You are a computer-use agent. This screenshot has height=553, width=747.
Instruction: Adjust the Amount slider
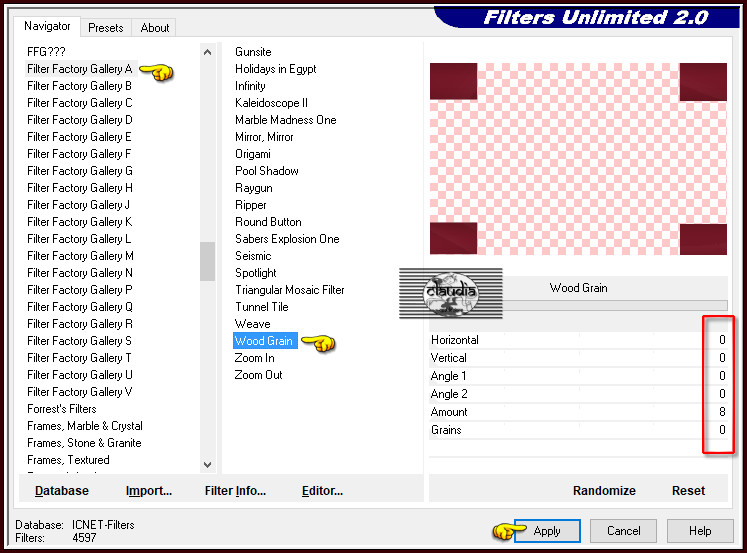click(578, 412)
